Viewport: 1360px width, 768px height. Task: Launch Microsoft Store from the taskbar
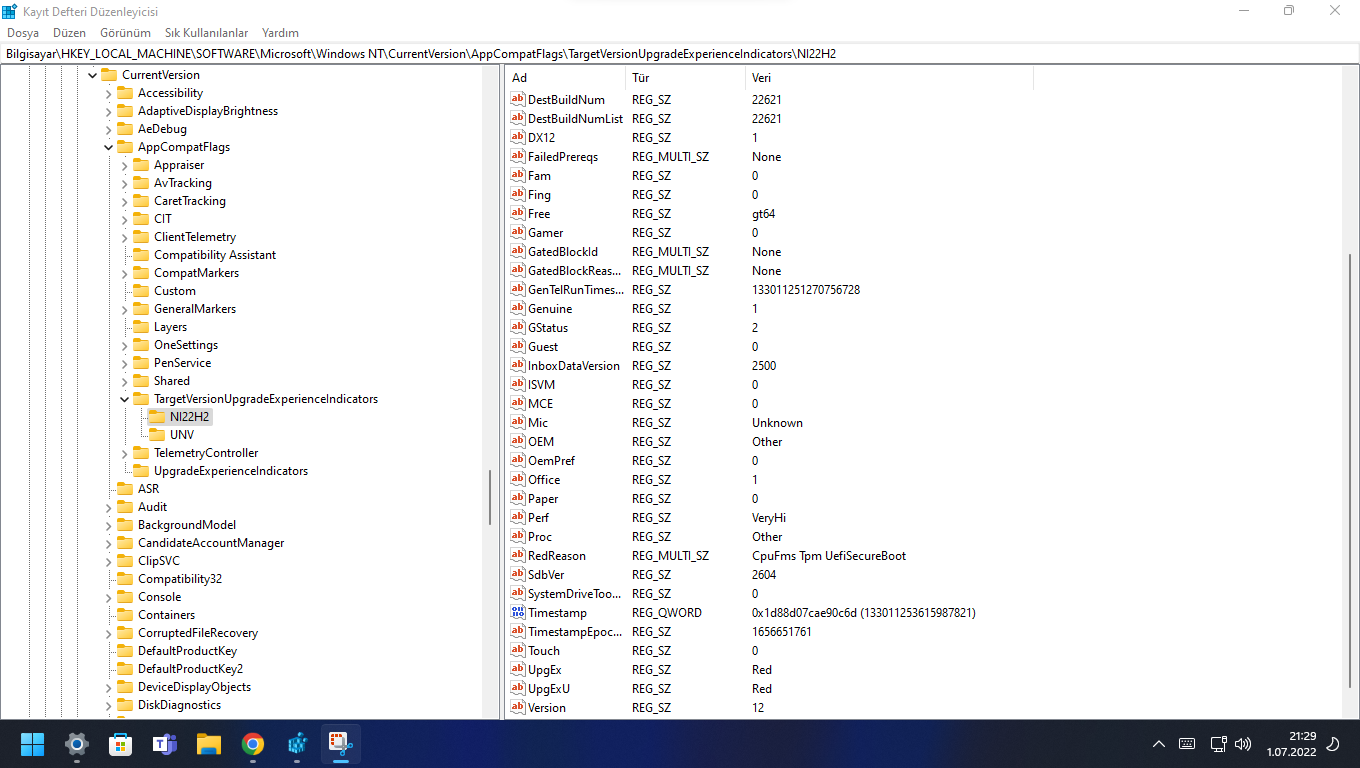pyautogui.click(x=120, y=744)
